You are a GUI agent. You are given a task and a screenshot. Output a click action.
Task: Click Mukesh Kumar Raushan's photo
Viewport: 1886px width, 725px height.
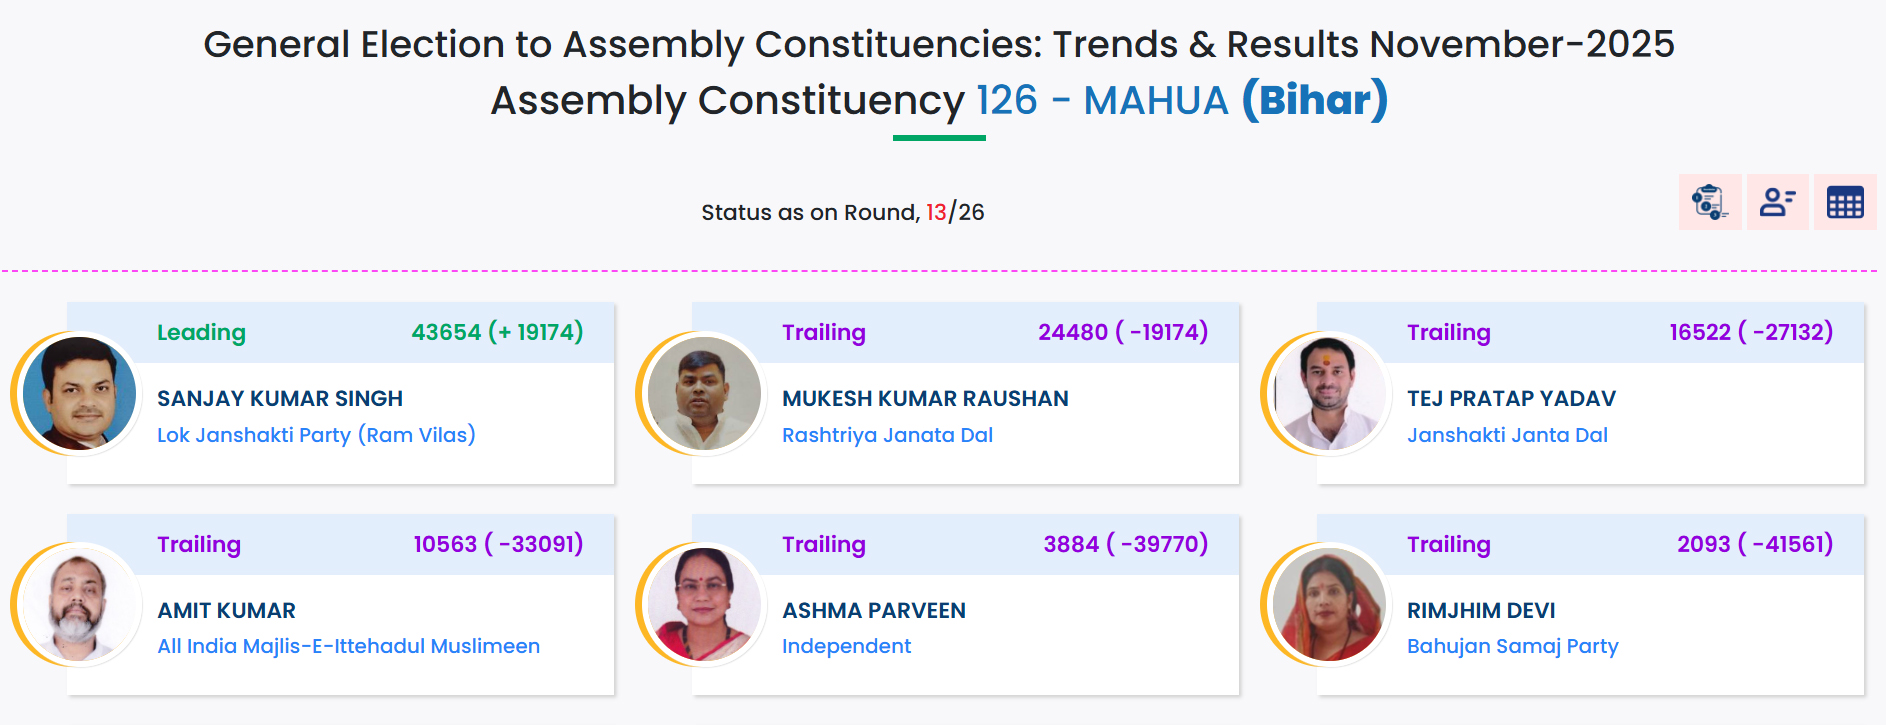pyautogui.click(x=704, y=393)
